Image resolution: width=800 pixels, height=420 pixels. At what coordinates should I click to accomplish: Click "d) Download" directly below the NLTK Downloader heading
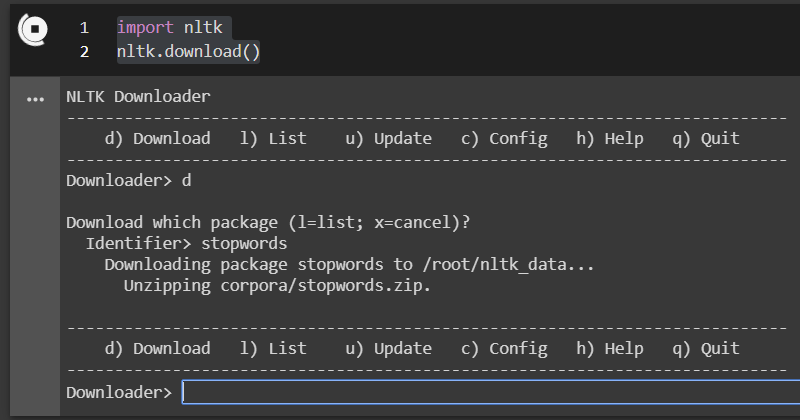point(157,138)
